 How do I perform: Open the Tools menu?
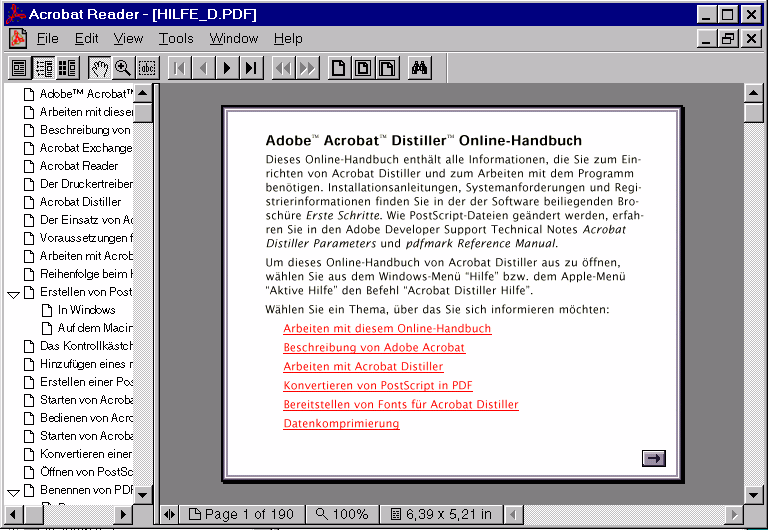176,38
